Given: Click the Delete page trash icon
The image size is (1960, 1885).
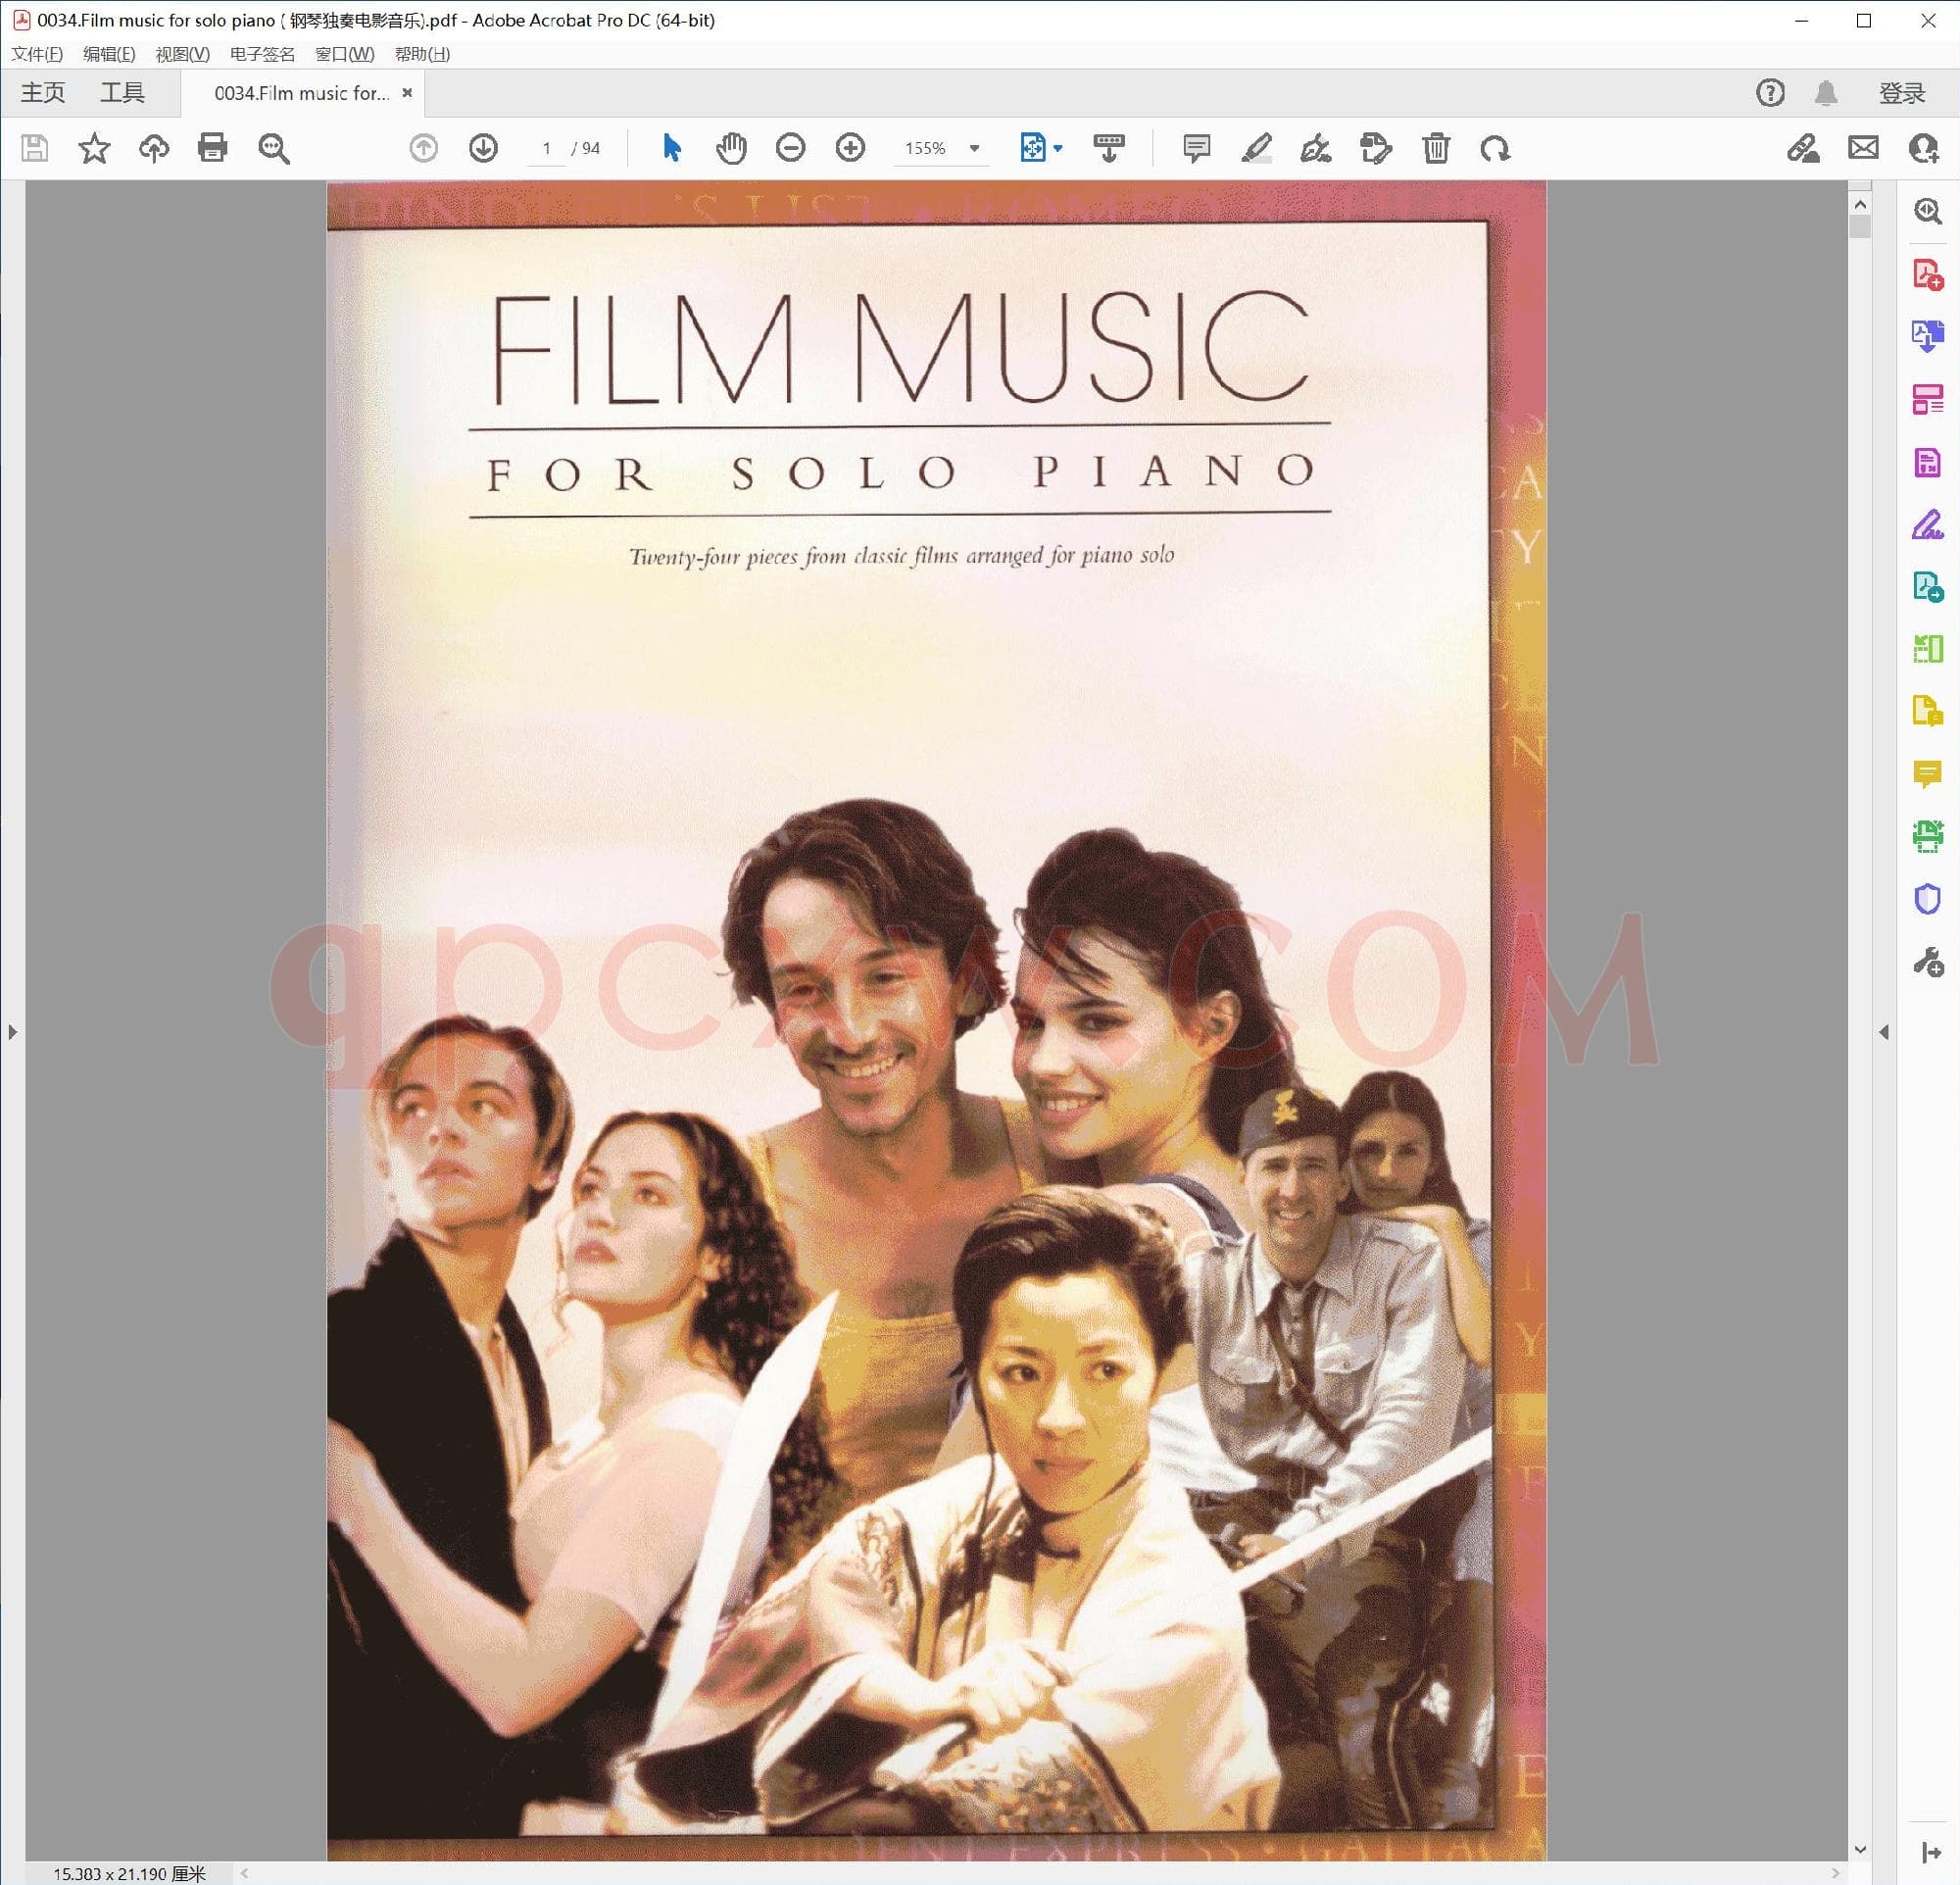Looking at the screenshot, I should click(1436, 148).
